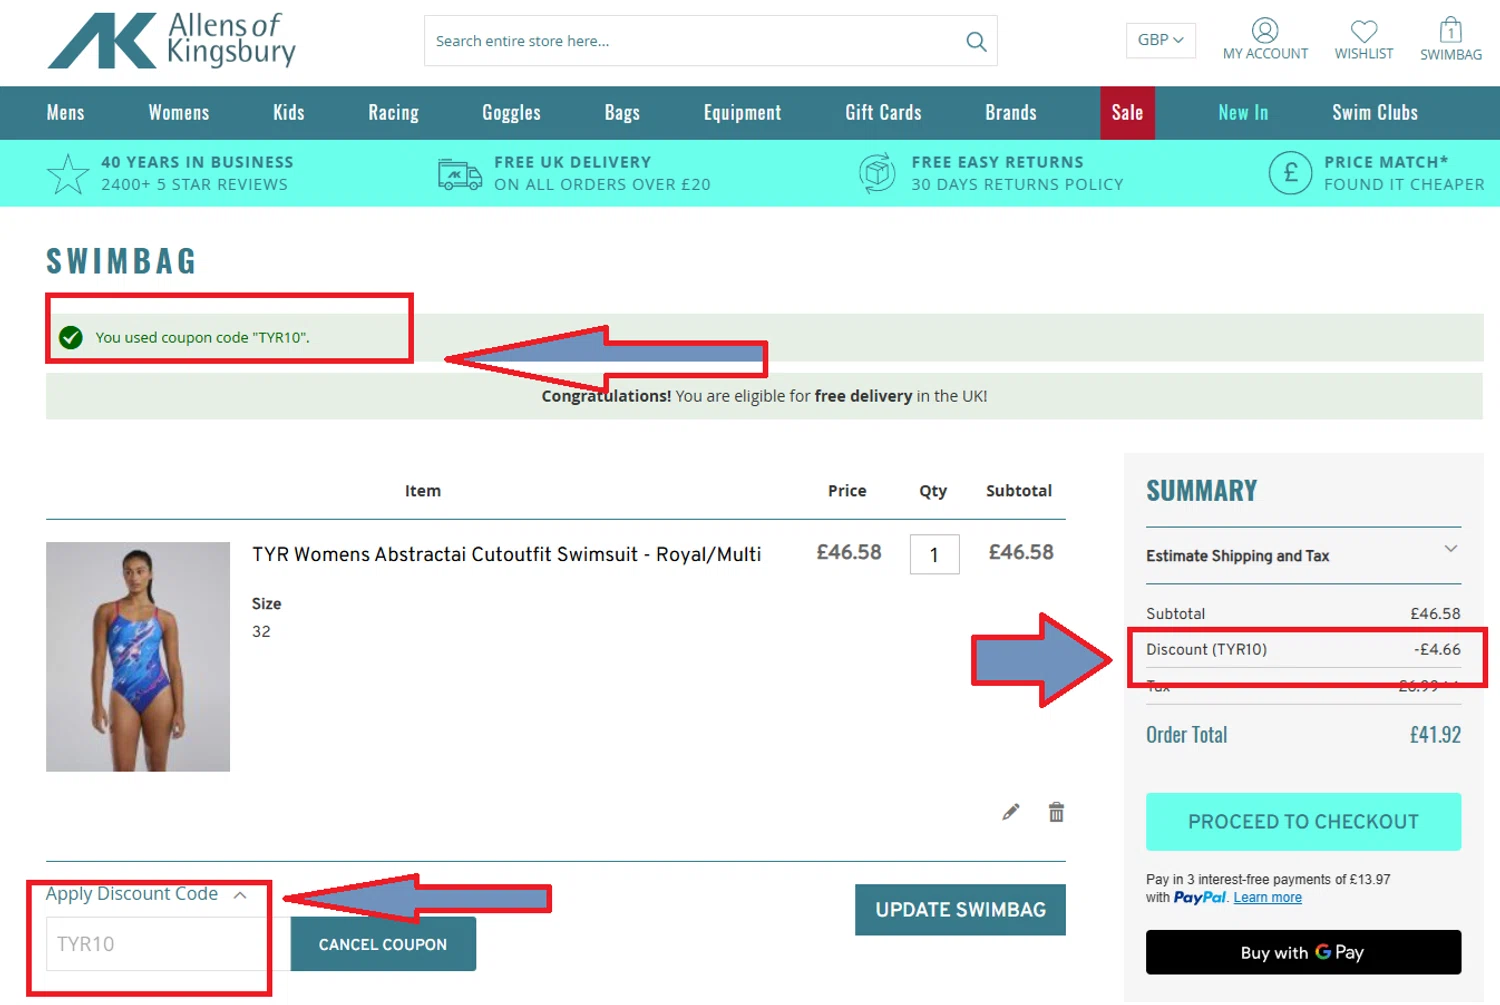Image resolution: width=1500 pixels, height=1005 pixels.
Task: Click the star icon for 5 star reviews
Action: 68,174
